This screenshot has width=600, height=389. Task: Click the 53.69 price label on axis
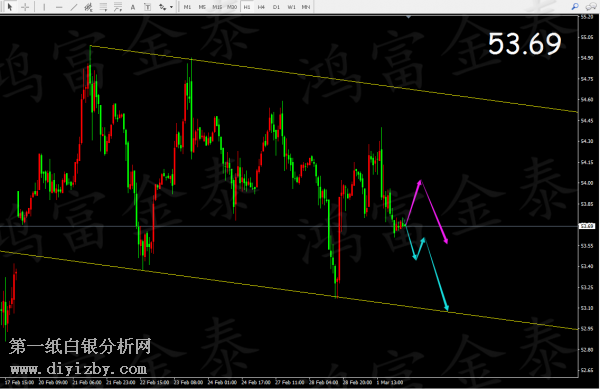pyautogui.click(x=587, y=226)
